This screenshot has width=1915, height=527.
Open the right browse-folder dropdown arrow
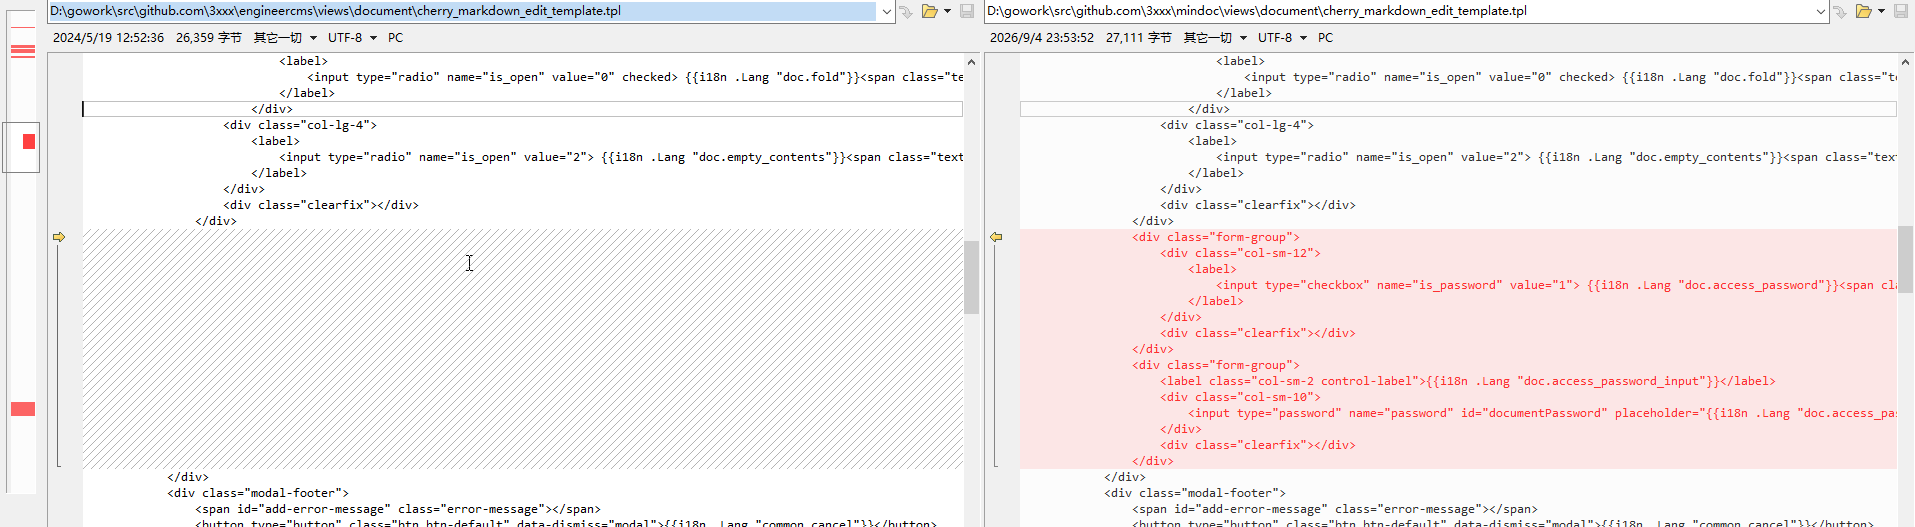click(1881, 11)
